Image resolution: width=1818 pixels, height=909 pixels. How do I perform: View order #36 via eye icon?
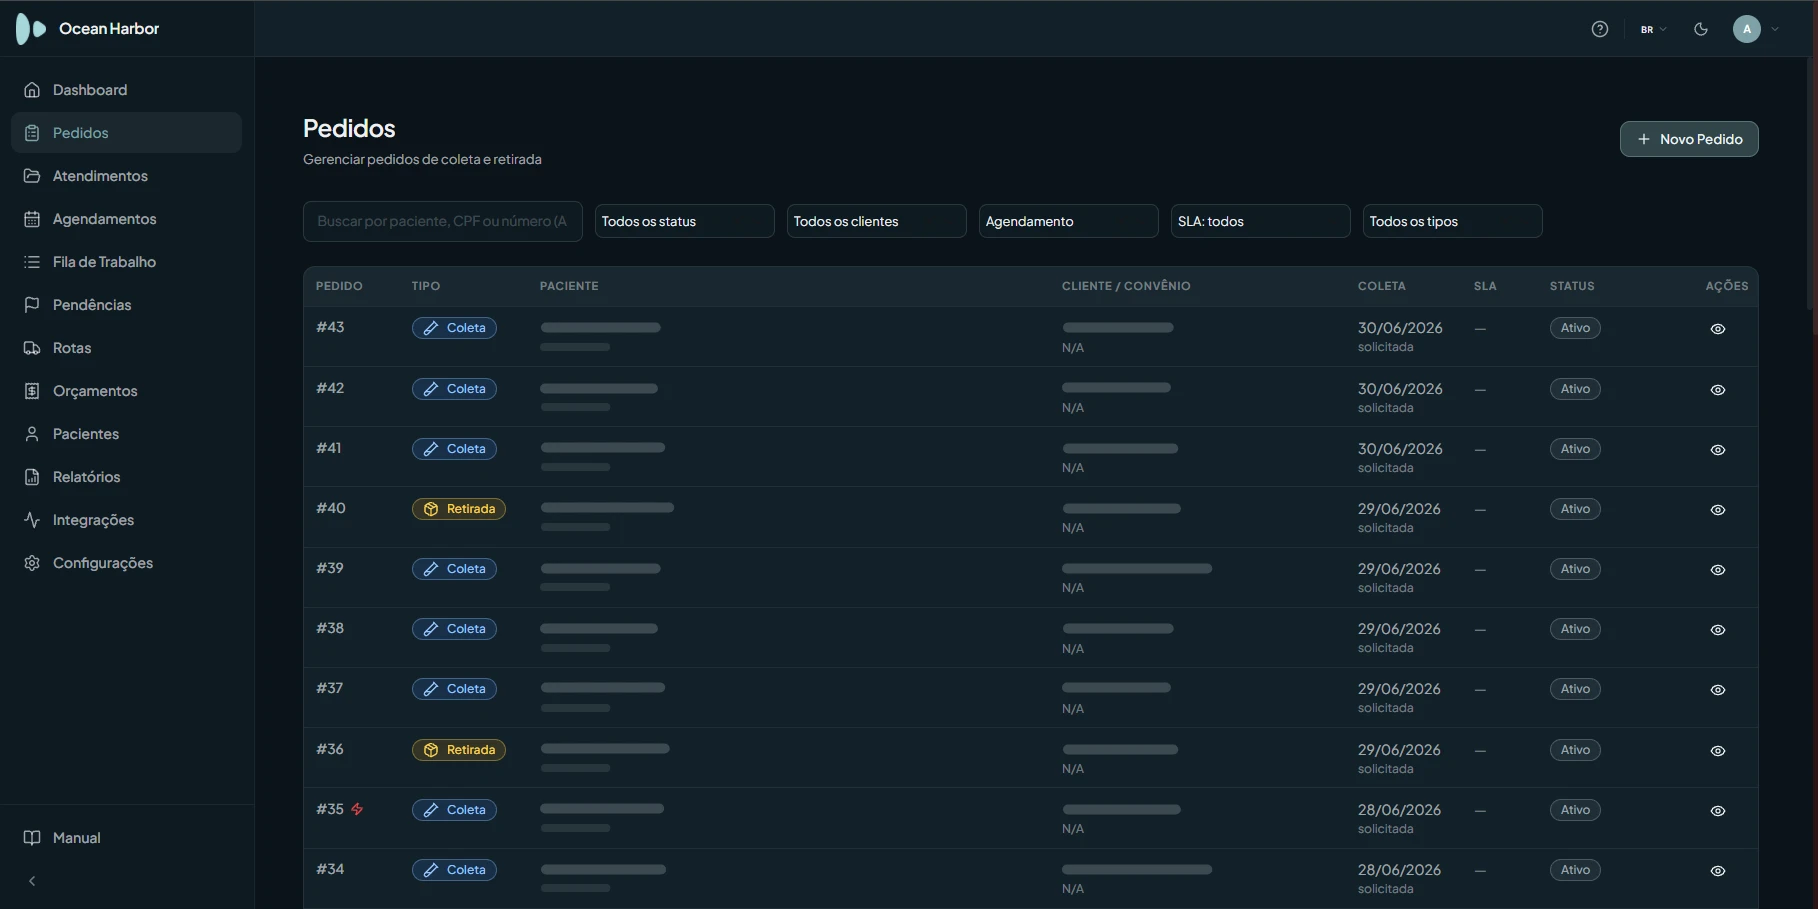pyautogui.click(x=1718, y=751)
